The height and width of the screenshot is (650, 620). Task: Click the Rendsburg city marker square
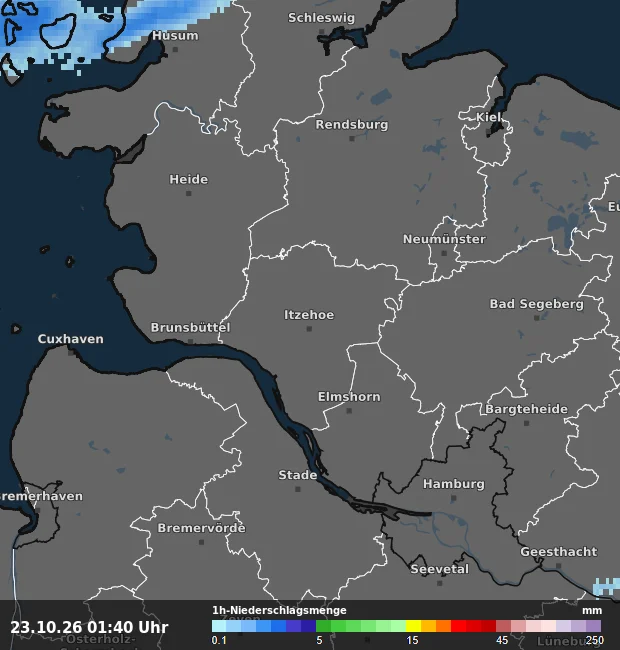(x=352, y=138)
